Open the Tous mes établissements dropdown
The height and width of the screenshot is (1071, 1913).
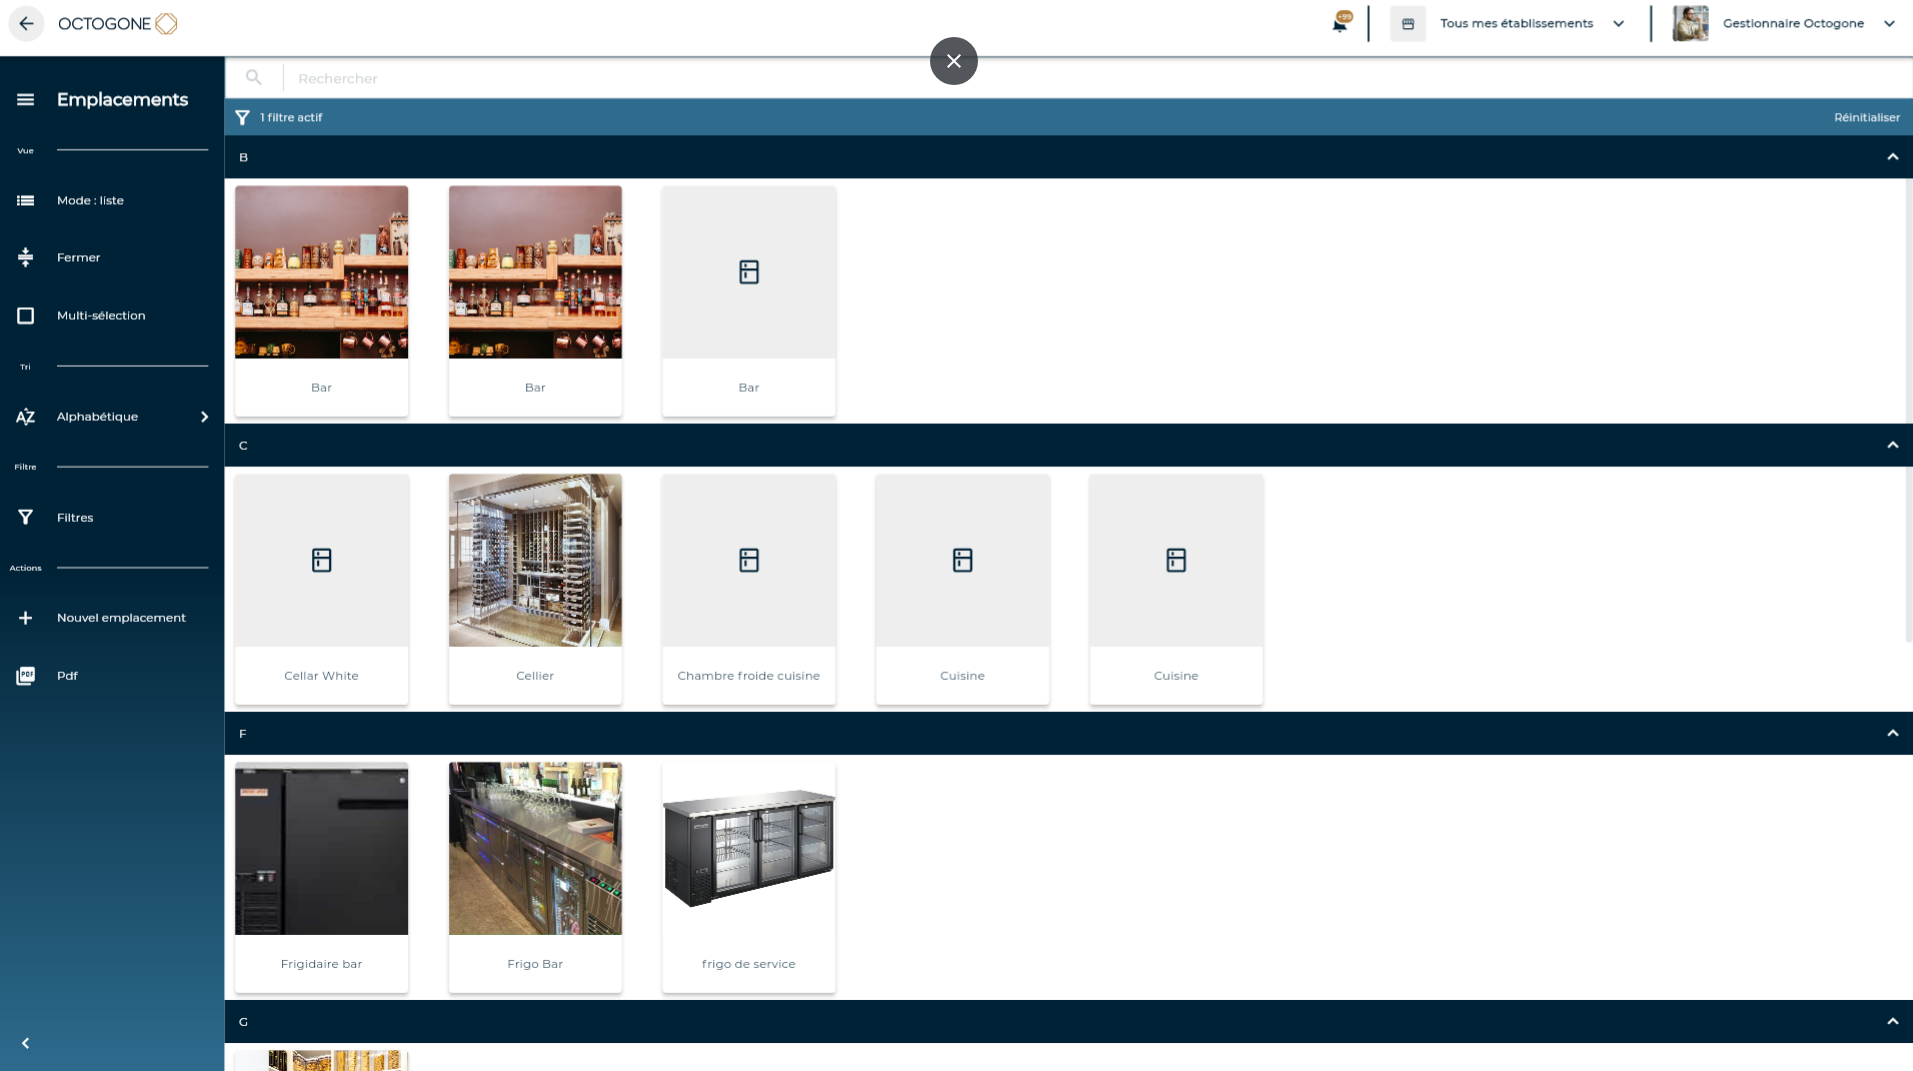[x=1531, y=23]
